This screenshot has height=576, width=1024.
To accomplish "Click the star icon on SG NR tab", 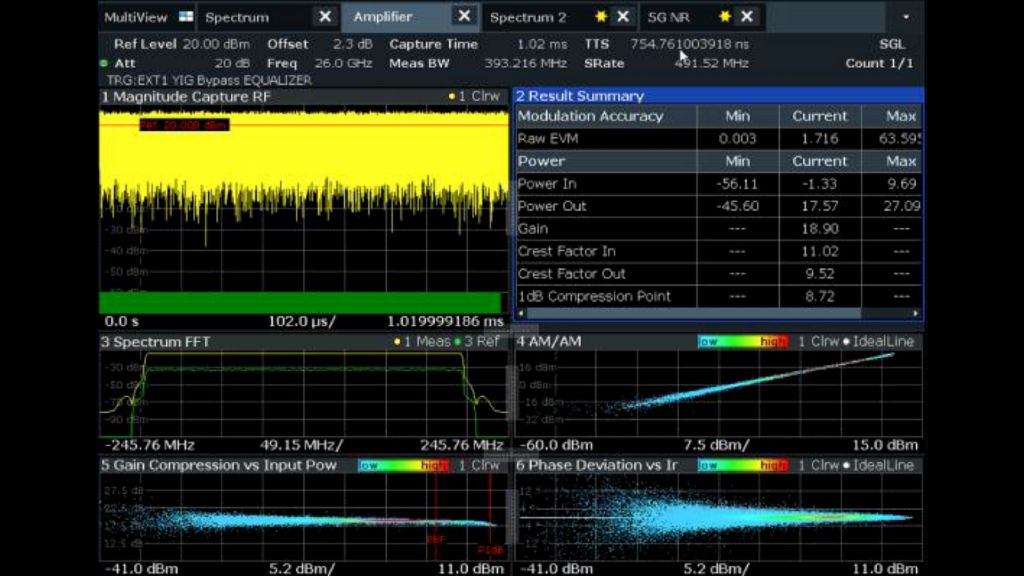I will [724, 17].
